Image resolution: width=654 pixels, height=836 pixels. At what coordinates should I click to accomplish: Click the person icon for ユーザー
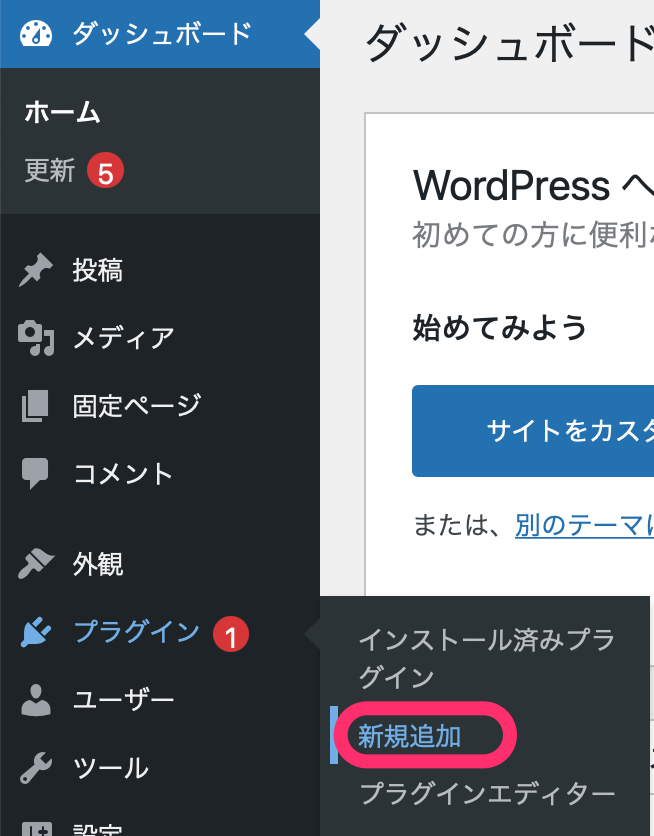pos(36,700)
